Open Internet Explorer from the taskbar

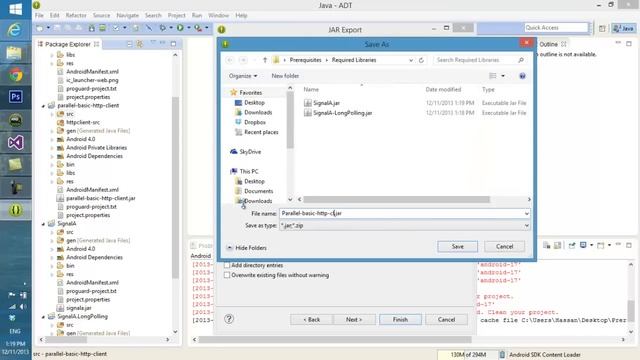(15, 30)
